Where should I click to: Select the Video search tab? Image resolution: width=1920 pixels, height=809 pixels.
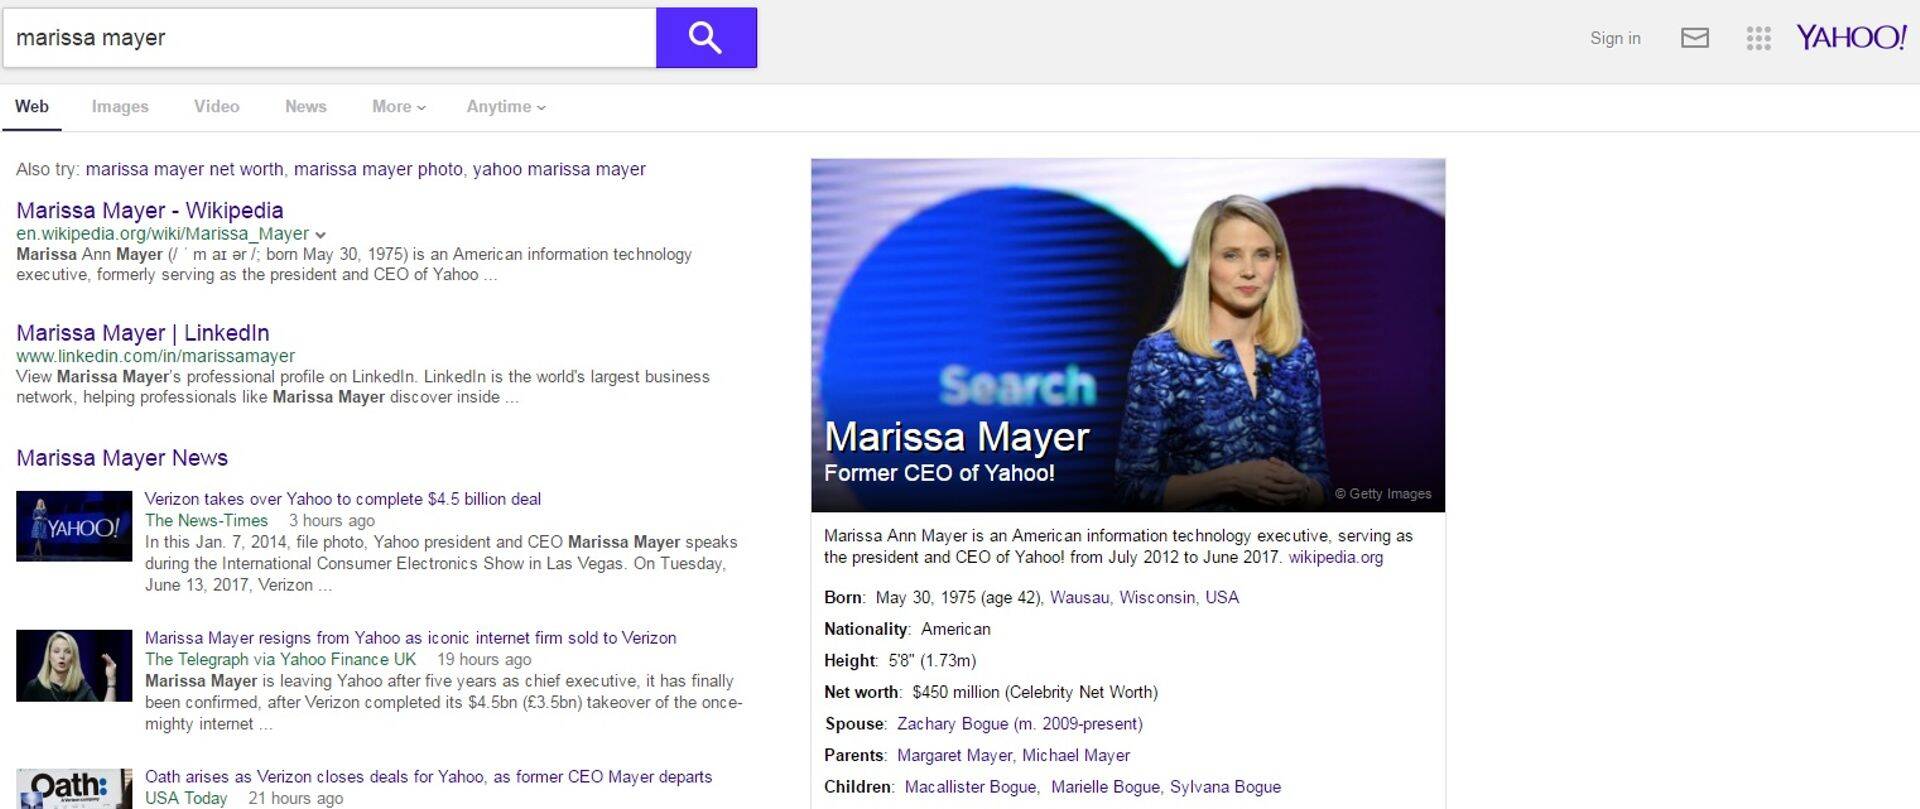(216, 107)
